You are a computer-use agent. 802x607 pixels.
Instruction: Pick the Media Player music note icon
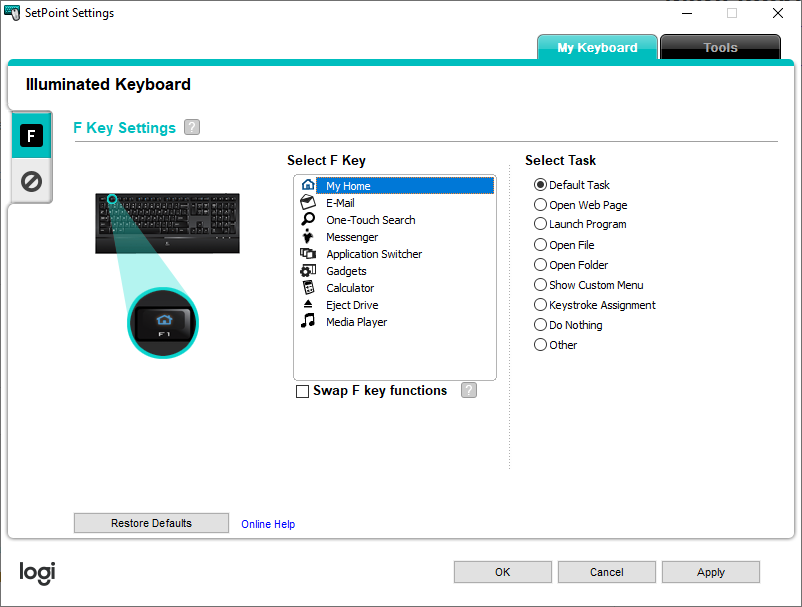[308, 322]
